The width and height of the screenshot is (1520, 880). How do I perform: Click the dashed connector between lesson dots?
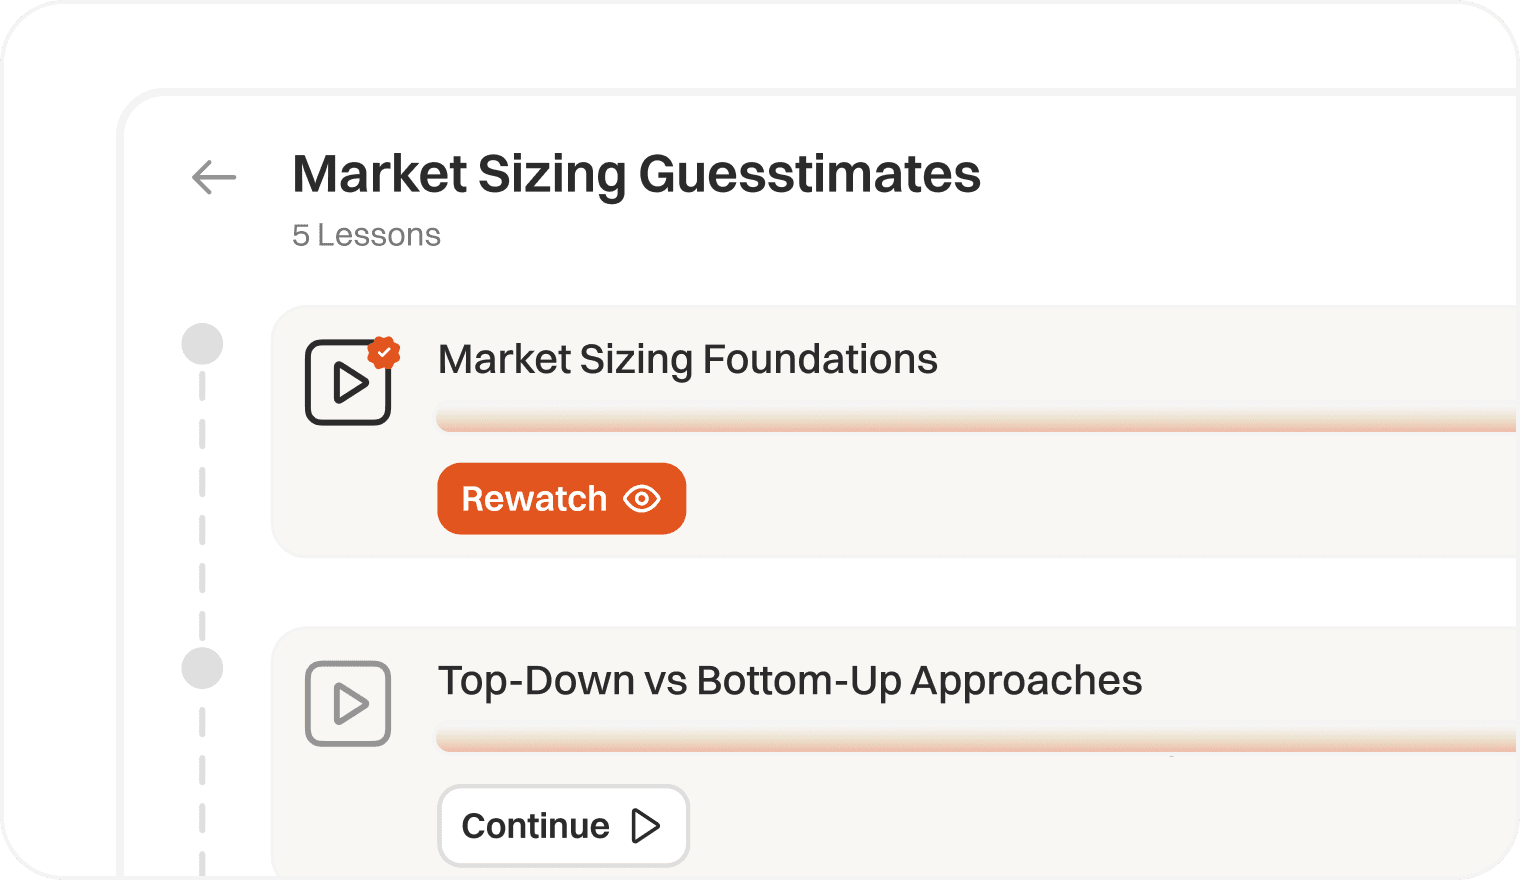tap(202, 506)
